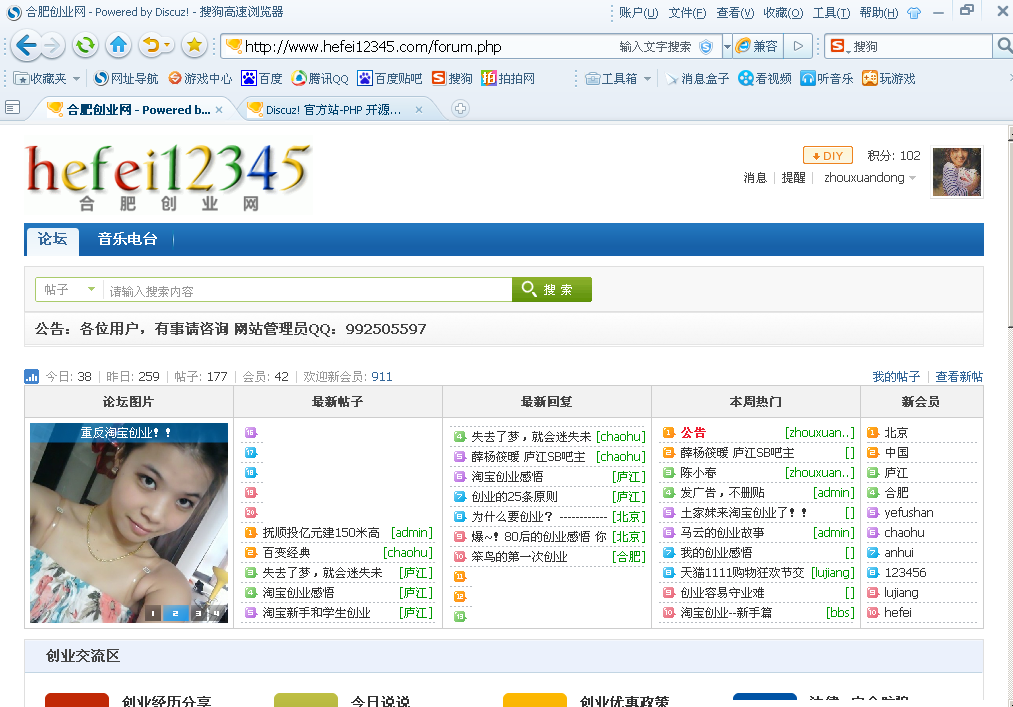Viewport: 1013px width, 707px height.
Task: Toggle the sidebar panel icon top-left
Action: point(12,108)
